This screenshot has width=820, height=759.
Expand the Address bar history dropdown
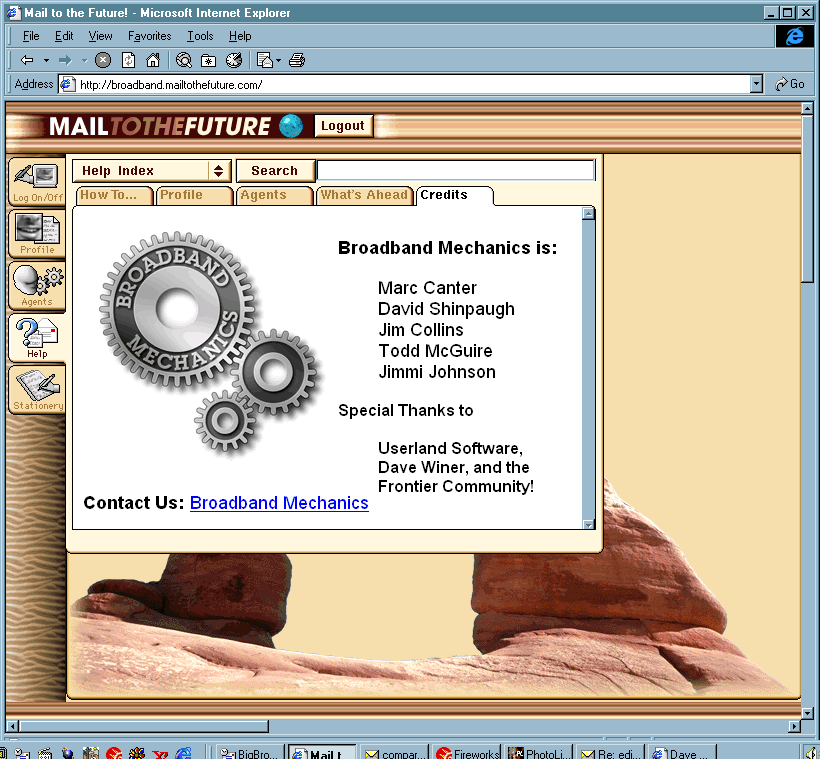(x=756, y=85)
